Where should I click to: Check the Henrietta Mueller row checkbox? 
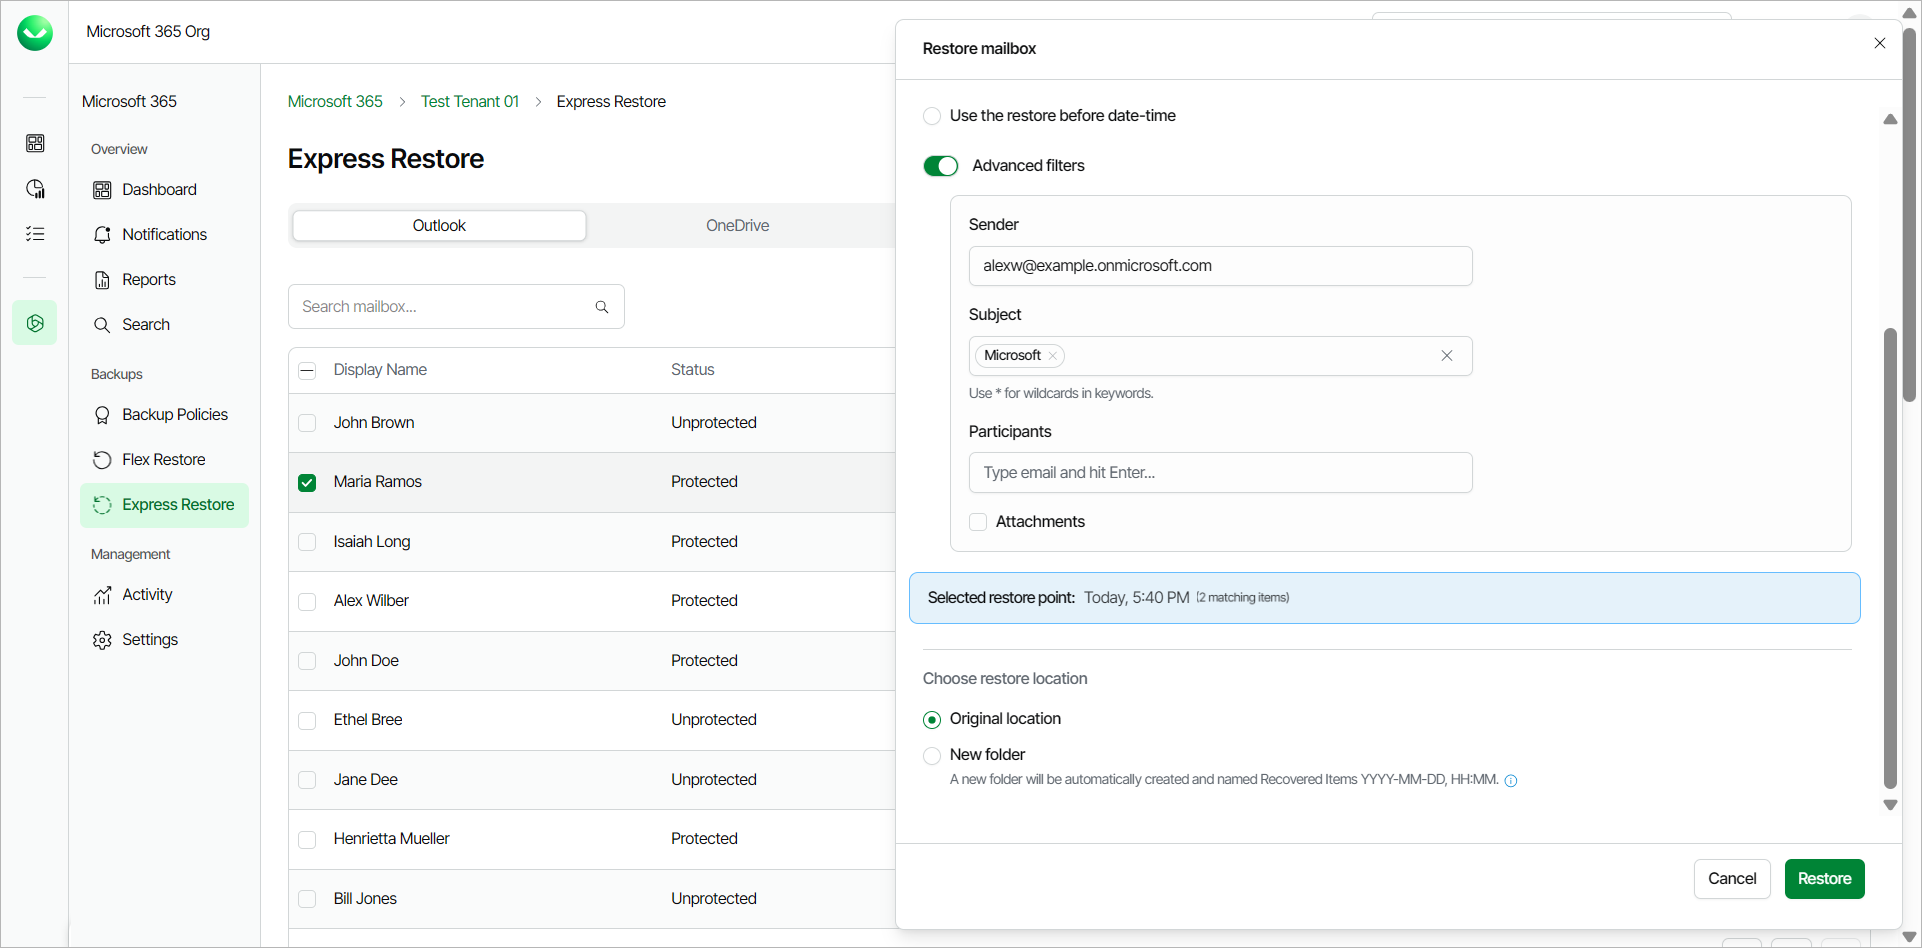click(x=307, y=840)
